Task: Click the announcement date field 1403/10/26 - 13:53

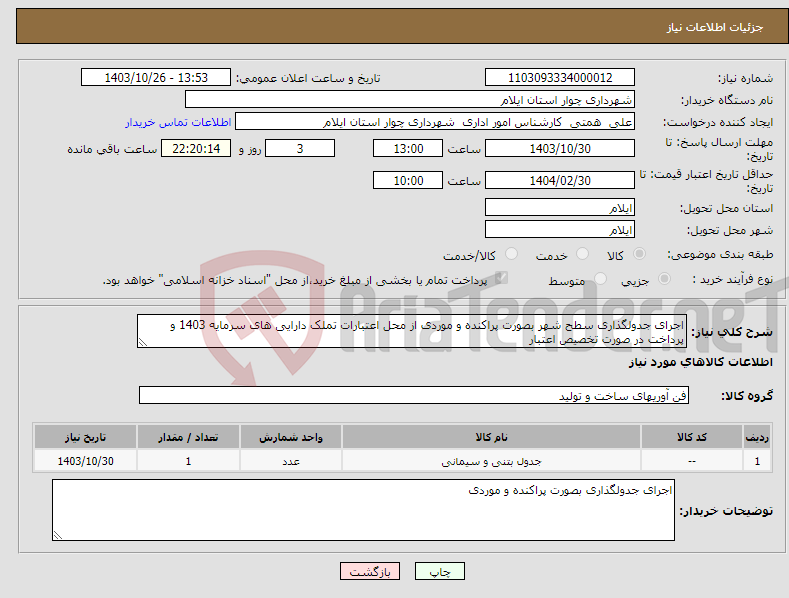Action: tap(155, 78)
